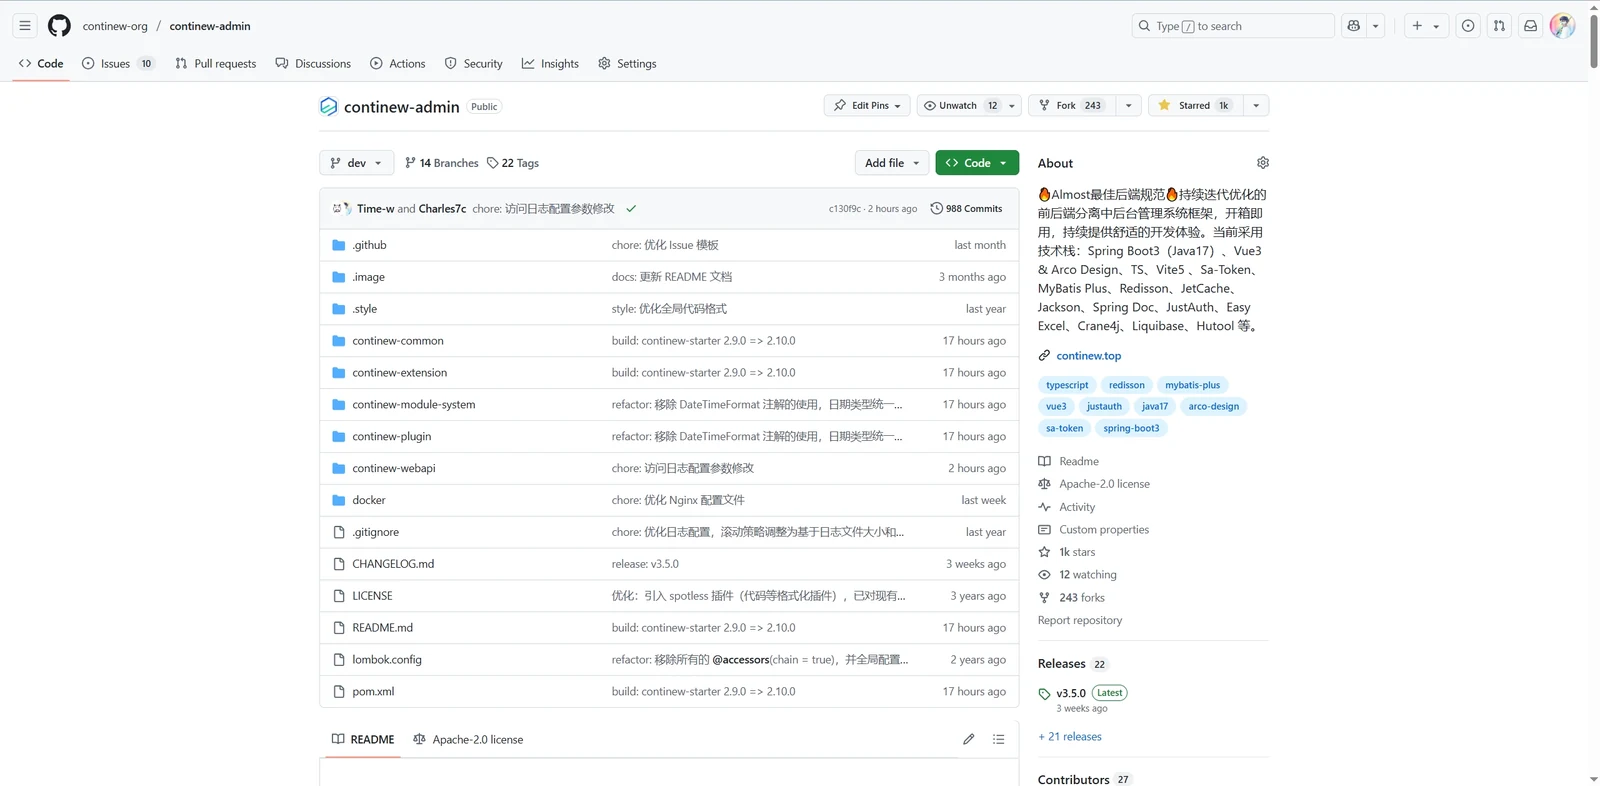
Task: Open the user avatar profile menu
Action: [1562, 26]
